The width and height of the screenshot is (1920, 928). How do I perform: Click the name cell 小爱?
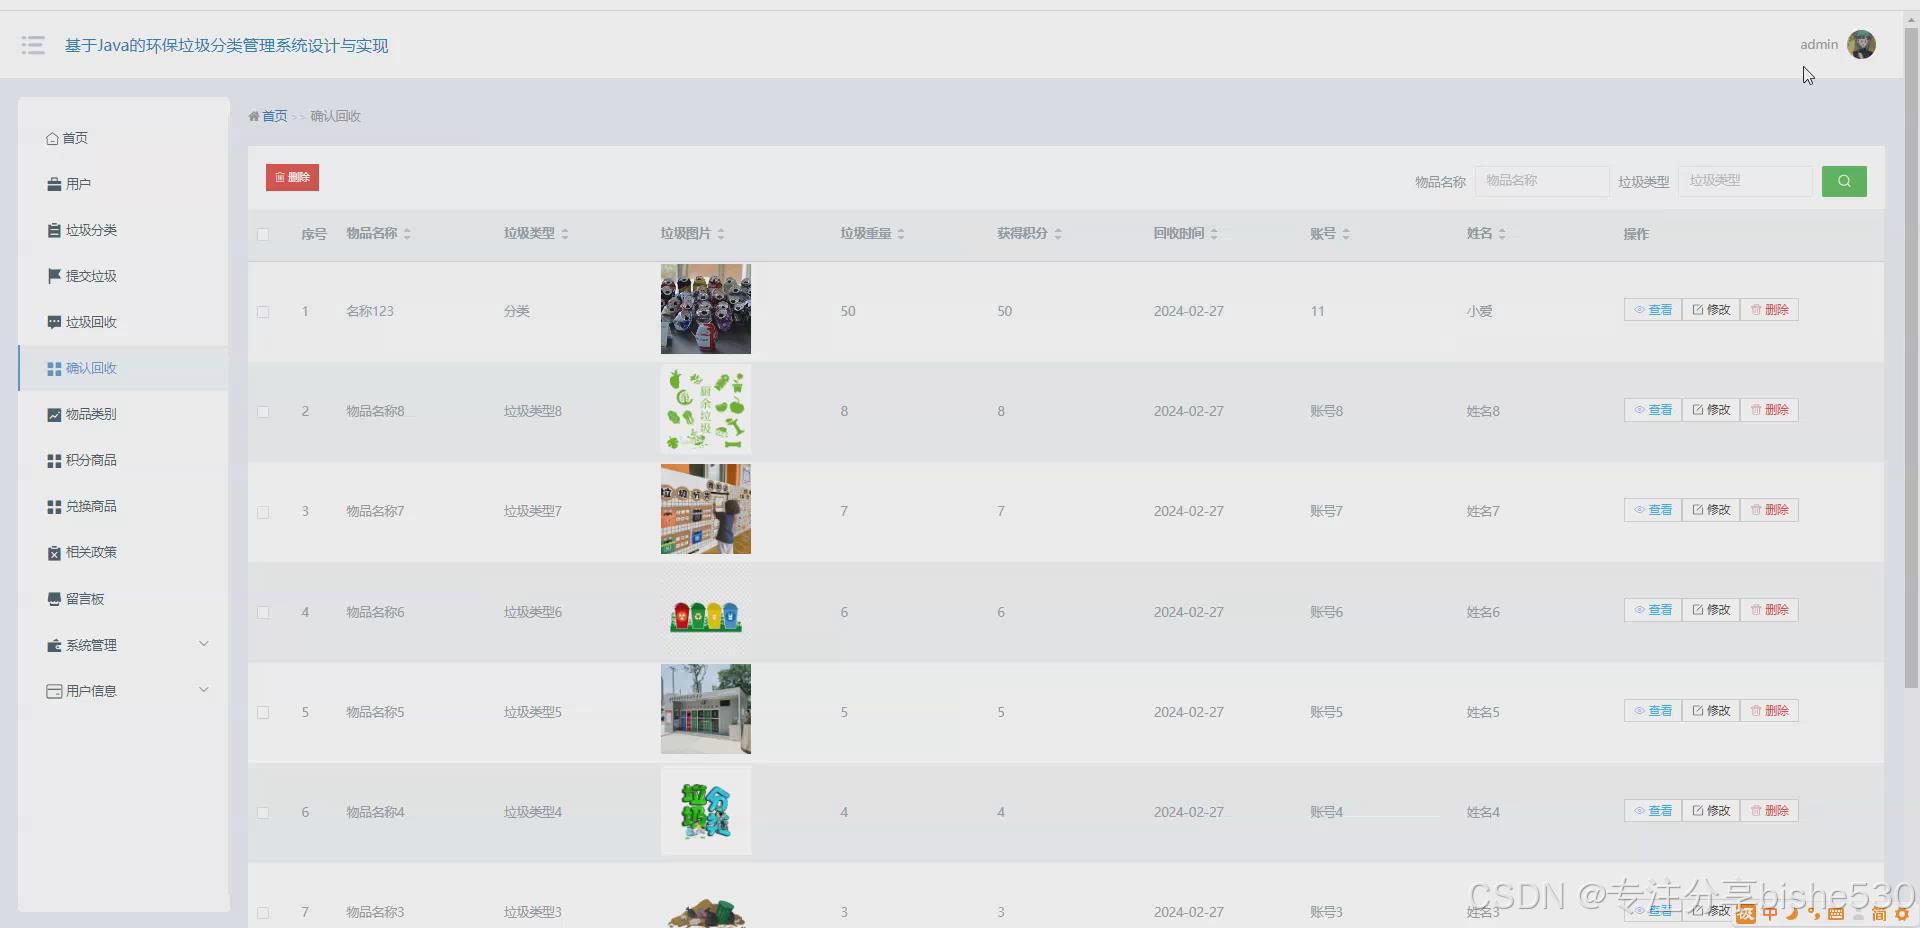click(x=1479, y=311)
